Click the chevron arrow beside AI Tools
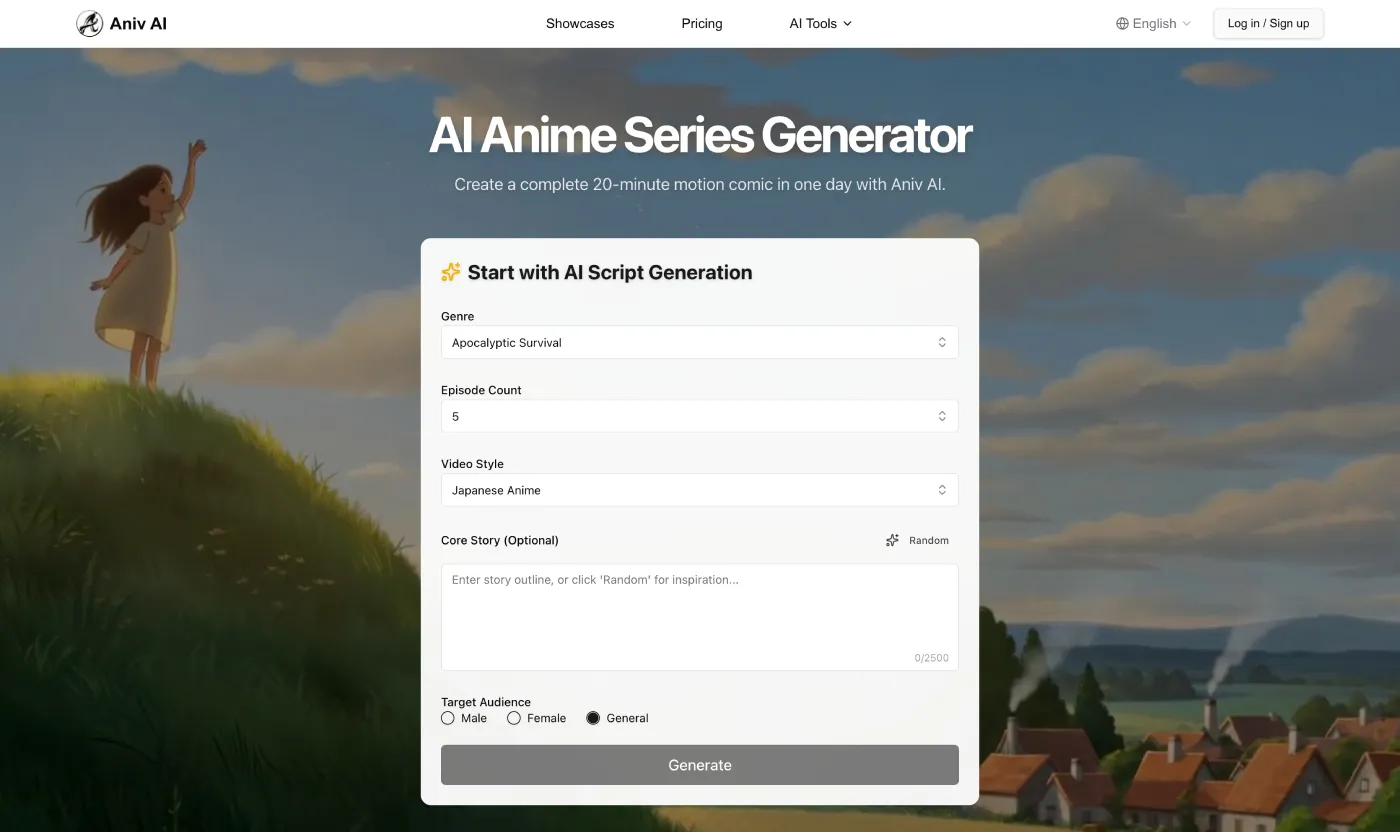Viewport: 1400px width, 832px height. tap(848, 24)
